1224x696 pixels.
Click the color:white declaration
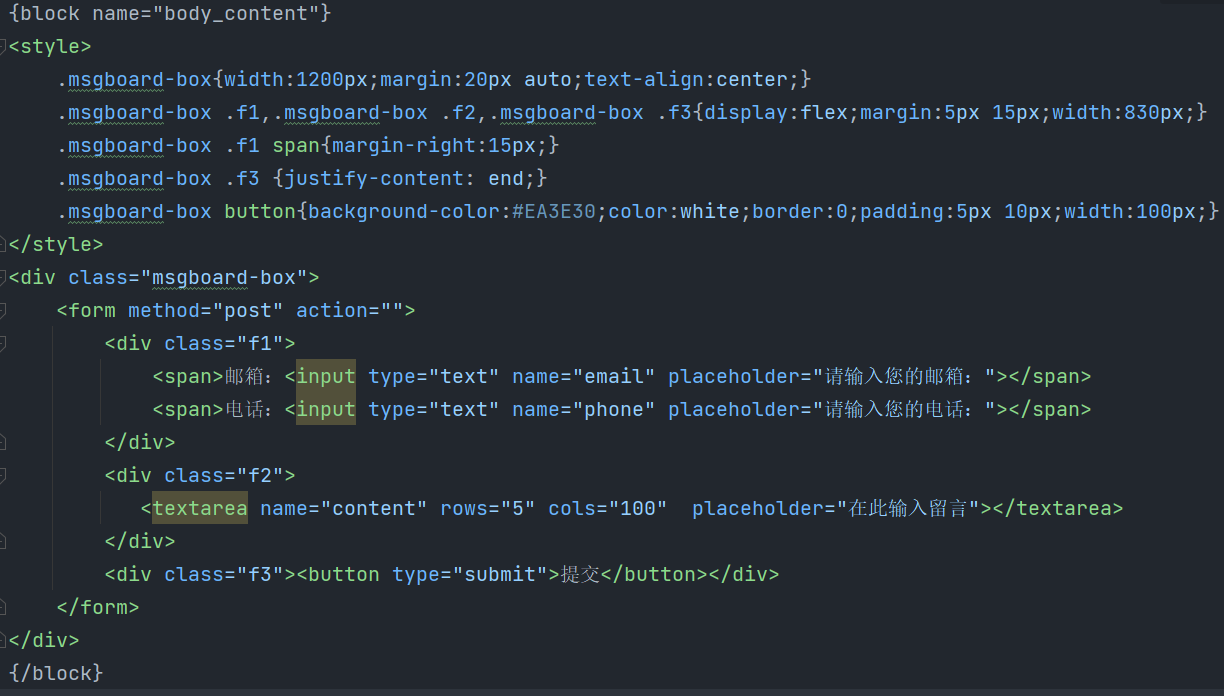(674, 211)
